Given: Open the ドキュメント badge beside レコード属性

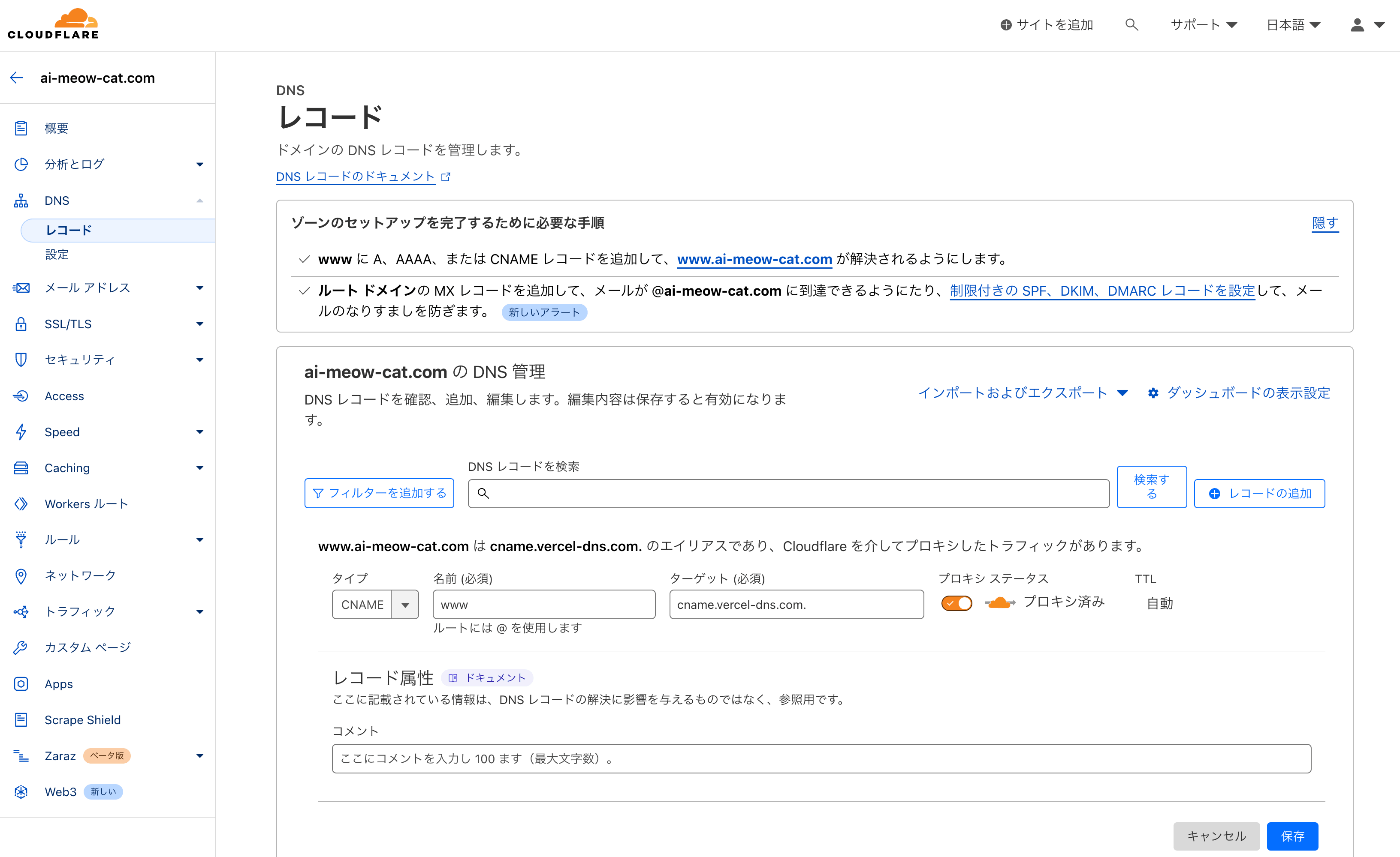Looking at the screenshot, I should point(488,678).
